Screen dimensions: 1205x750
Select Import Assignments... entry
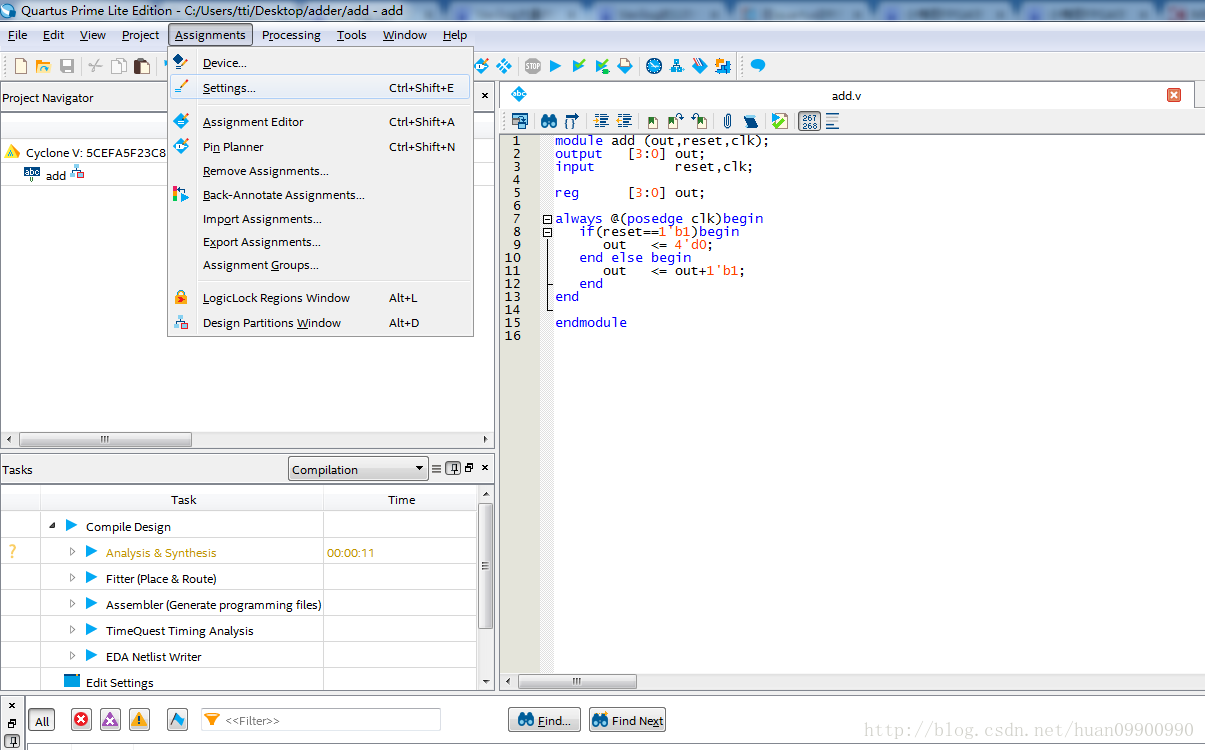(320, 219)
